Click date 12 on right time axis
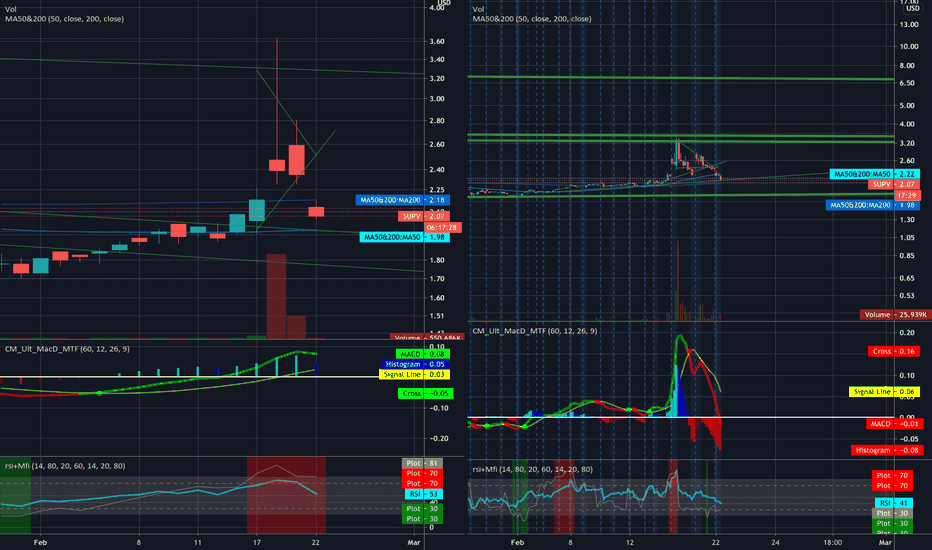 pyautogui.click(x=629, y=542)
